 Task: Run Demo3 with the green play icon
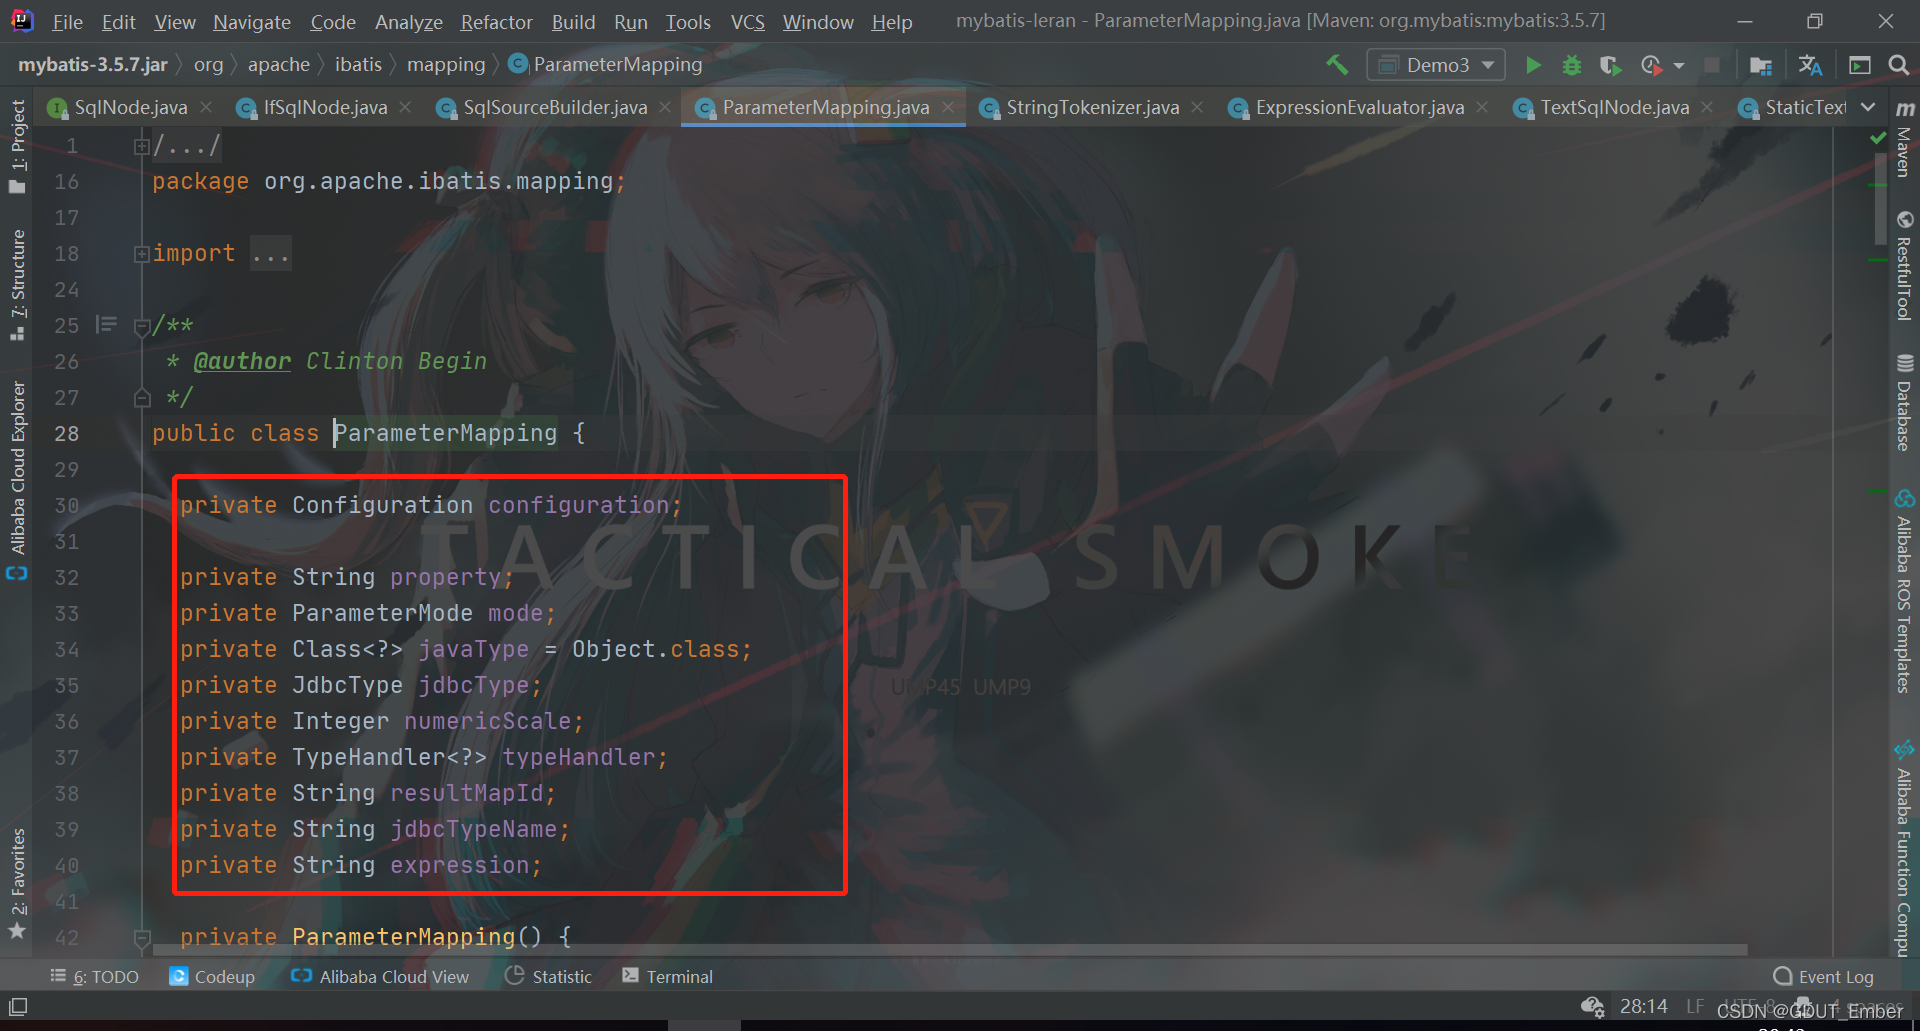click(x=1532, y=65)
